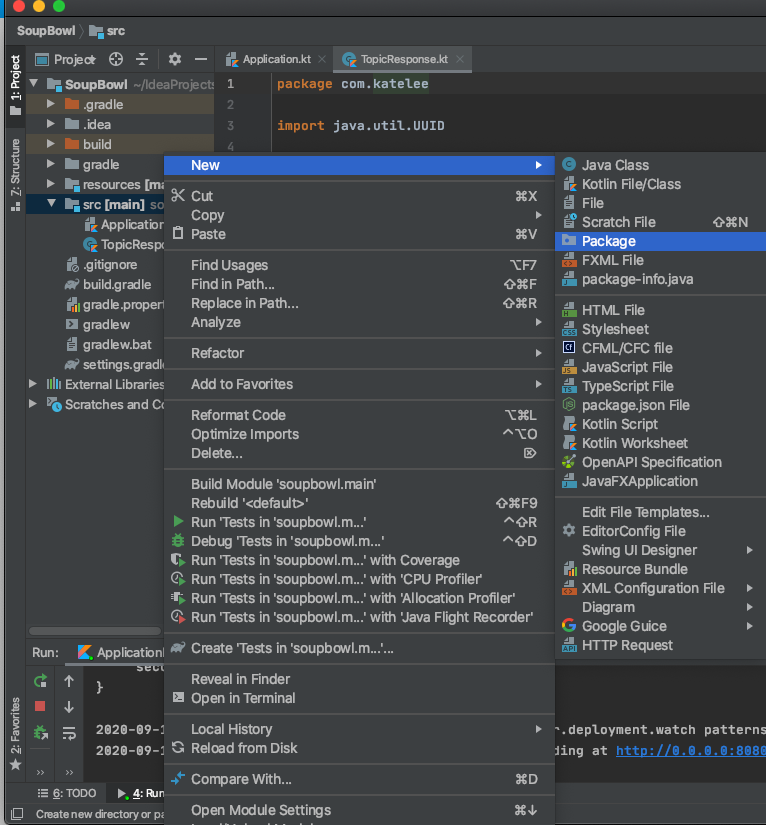This screenshot has height=825, width=766.
Task: Choose Edit File Templates...
Action: click(660, 512)
